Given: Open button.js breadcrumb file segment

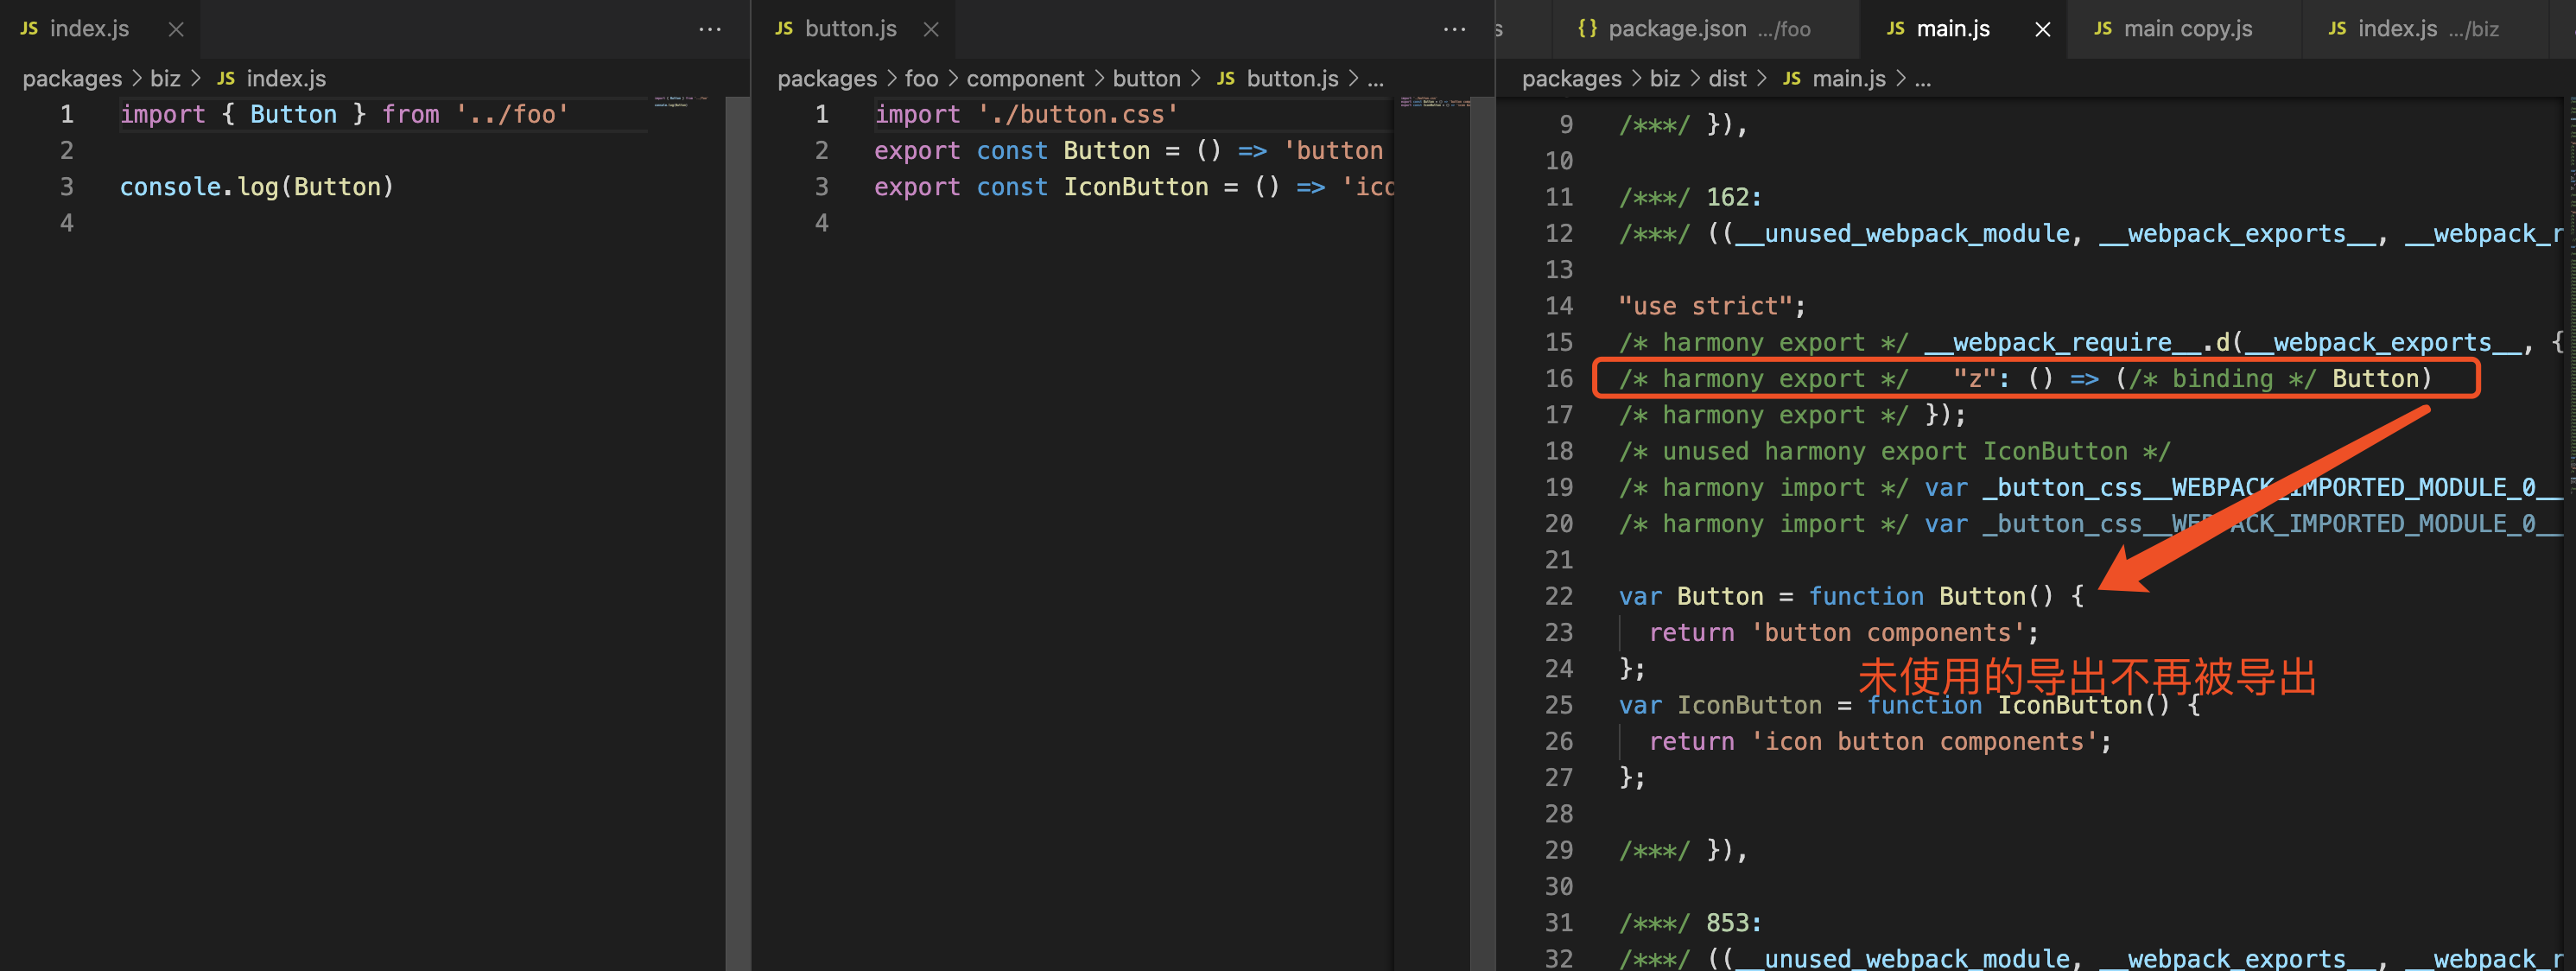Looking at the screenshot, I should click(x=1292, y=78).
